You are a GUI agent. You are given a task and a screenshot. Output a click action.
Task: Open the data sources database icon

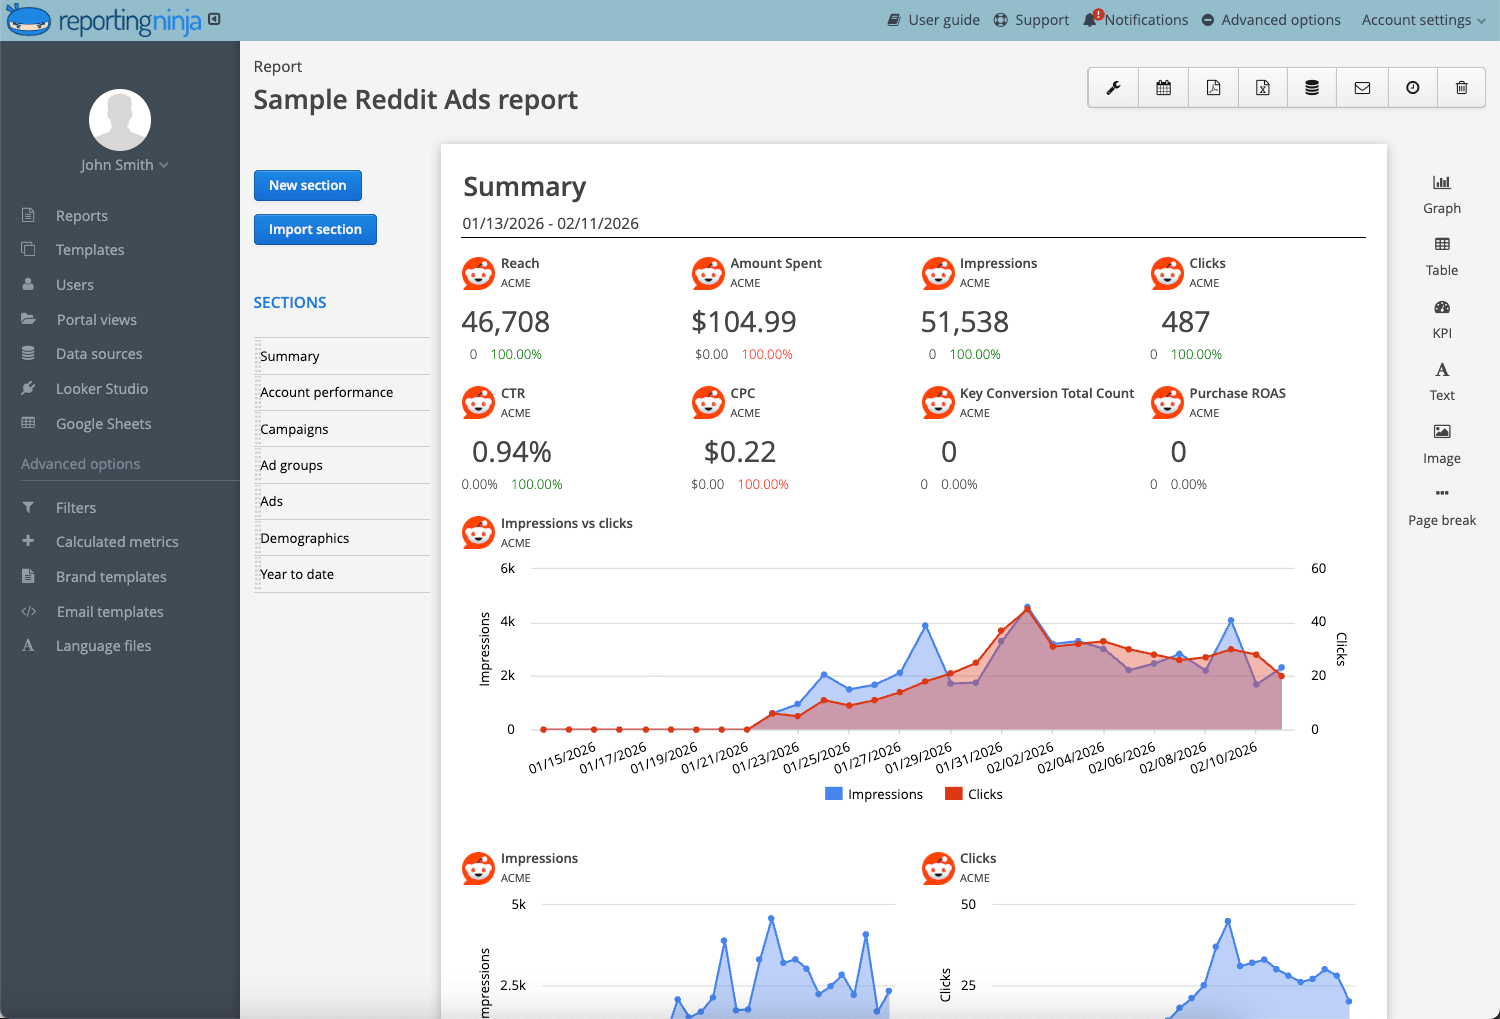(x=1312, y=87)
